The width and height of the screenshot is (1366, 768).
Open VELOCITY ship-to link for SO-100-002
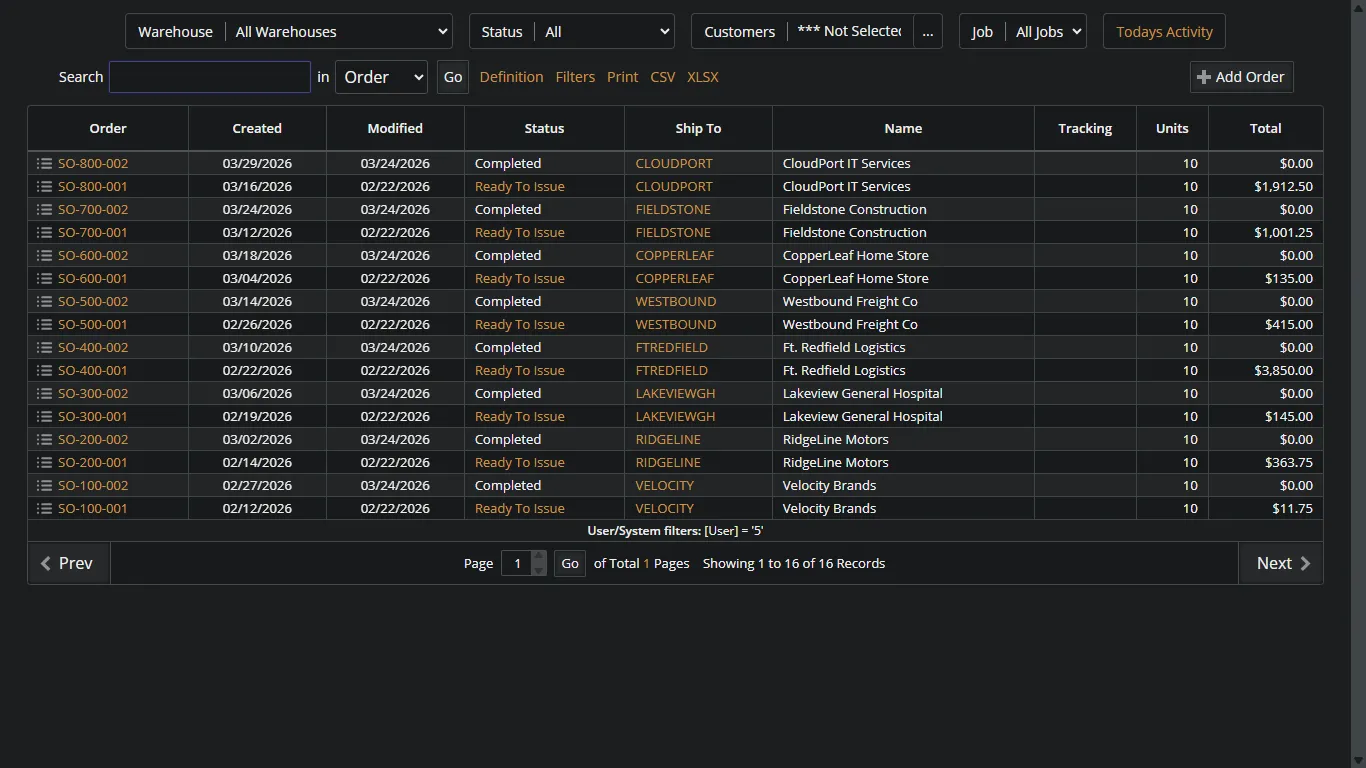click(665, 485)
